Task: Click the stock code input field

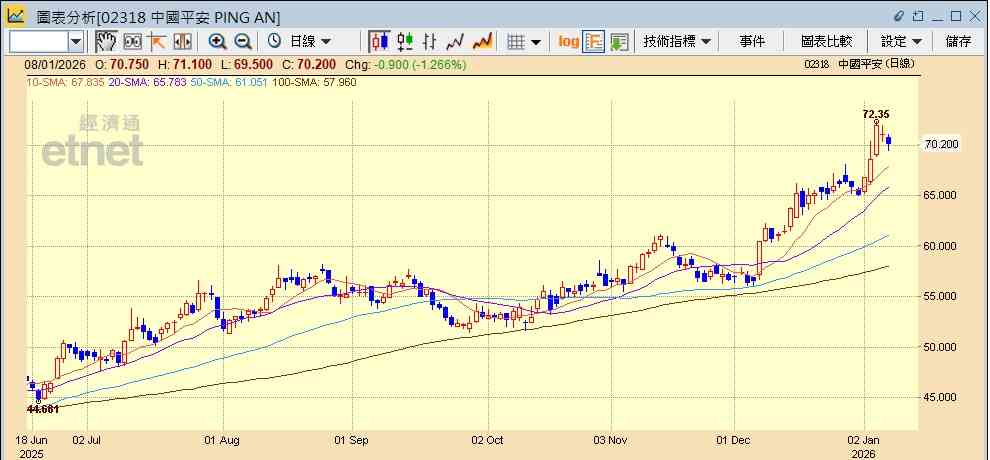Action: click(x=39, y=42)
